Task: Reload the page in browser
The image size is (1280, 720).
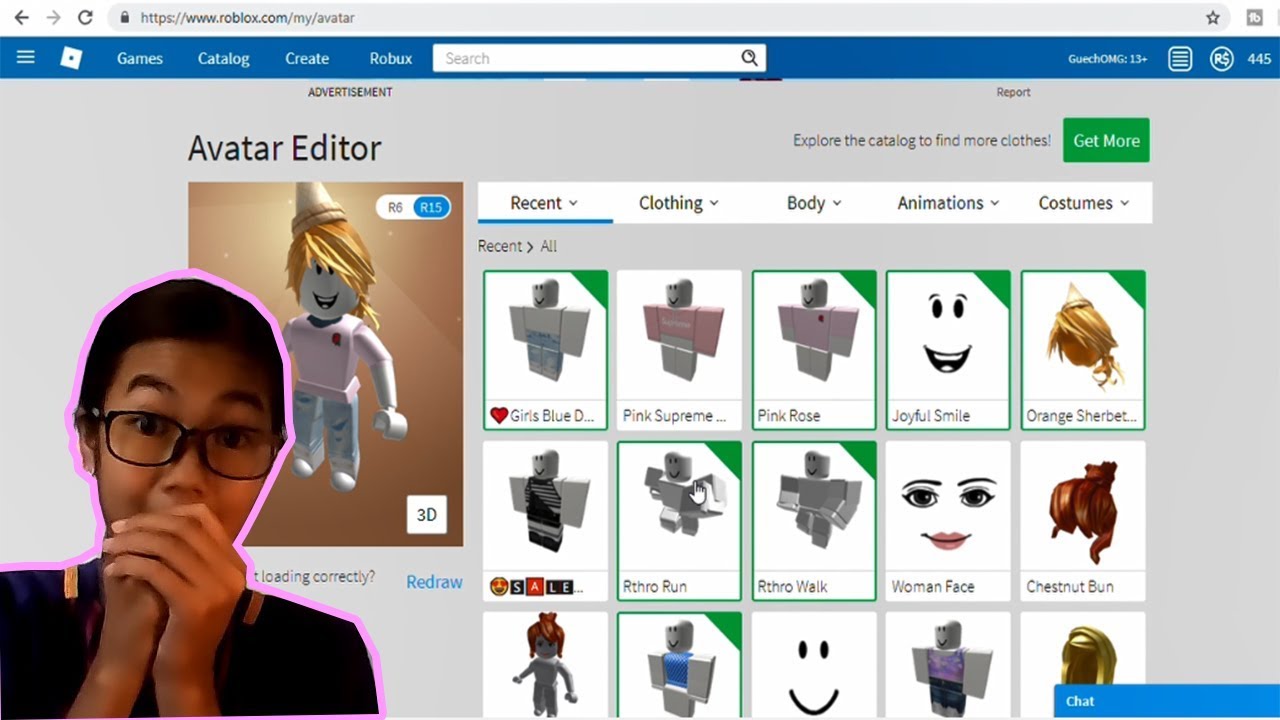Action: point(85,17)
